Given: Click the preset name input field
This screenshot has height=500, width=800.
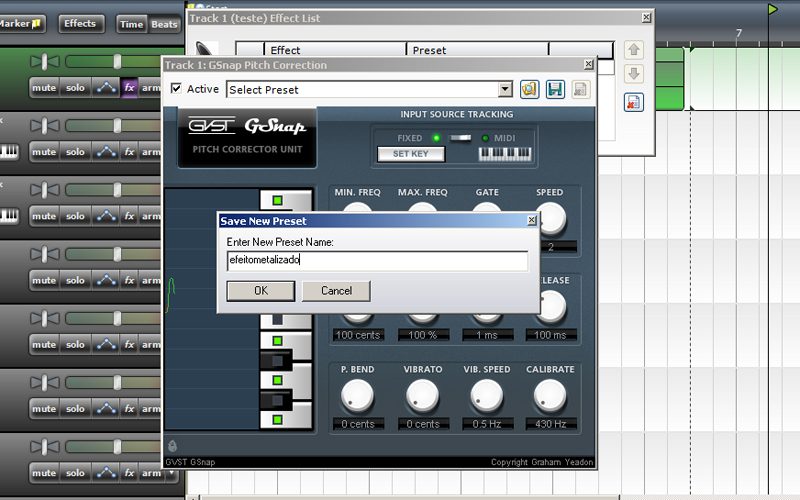Looking at the screenshot, I should [x=378, y=261].
